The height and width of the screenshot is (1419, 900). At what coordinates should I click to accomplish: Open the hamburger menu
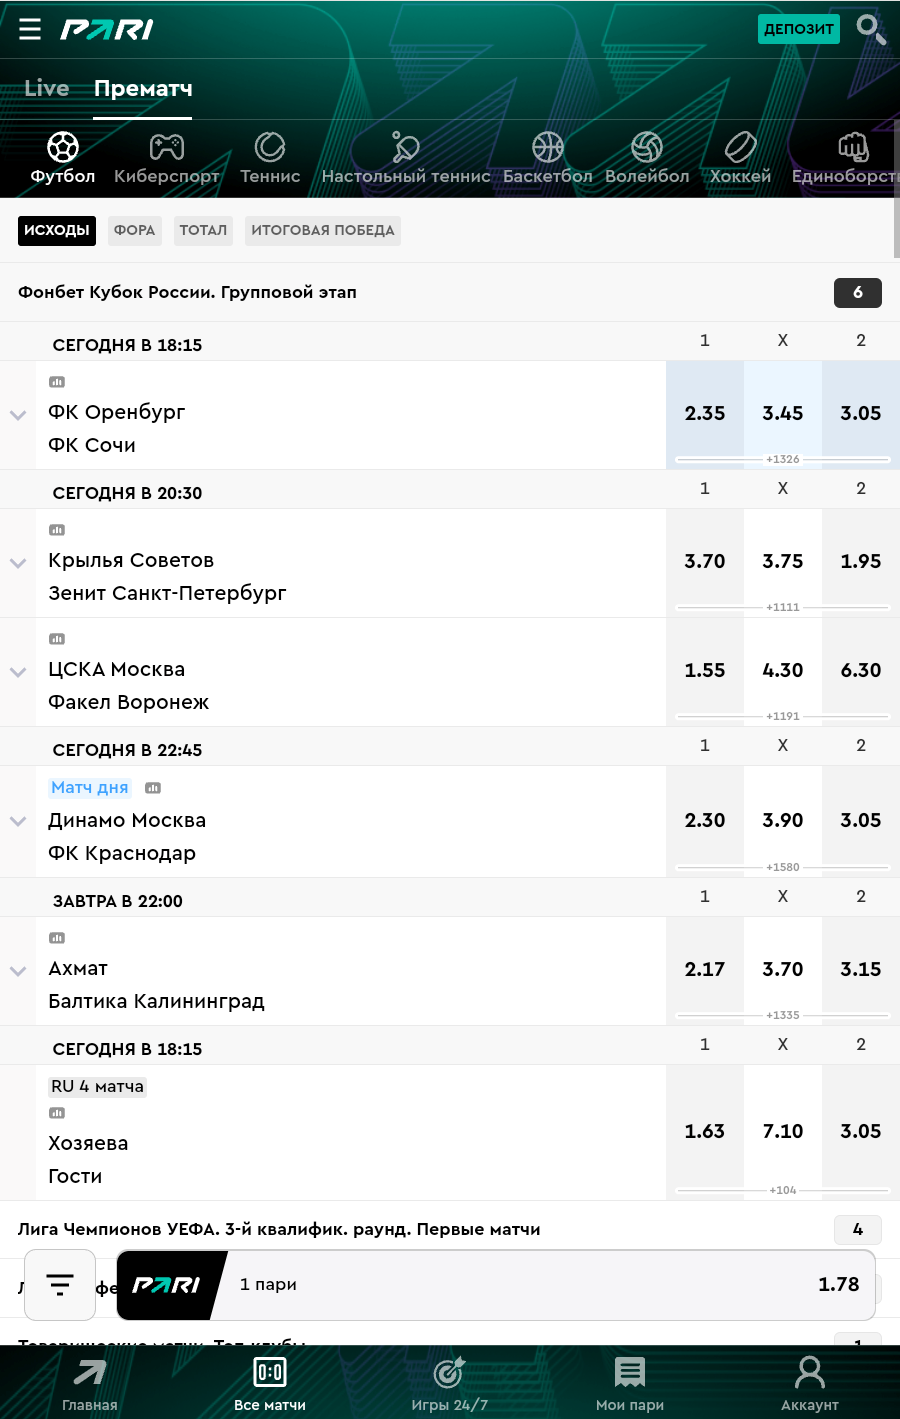tap(30, 29)
